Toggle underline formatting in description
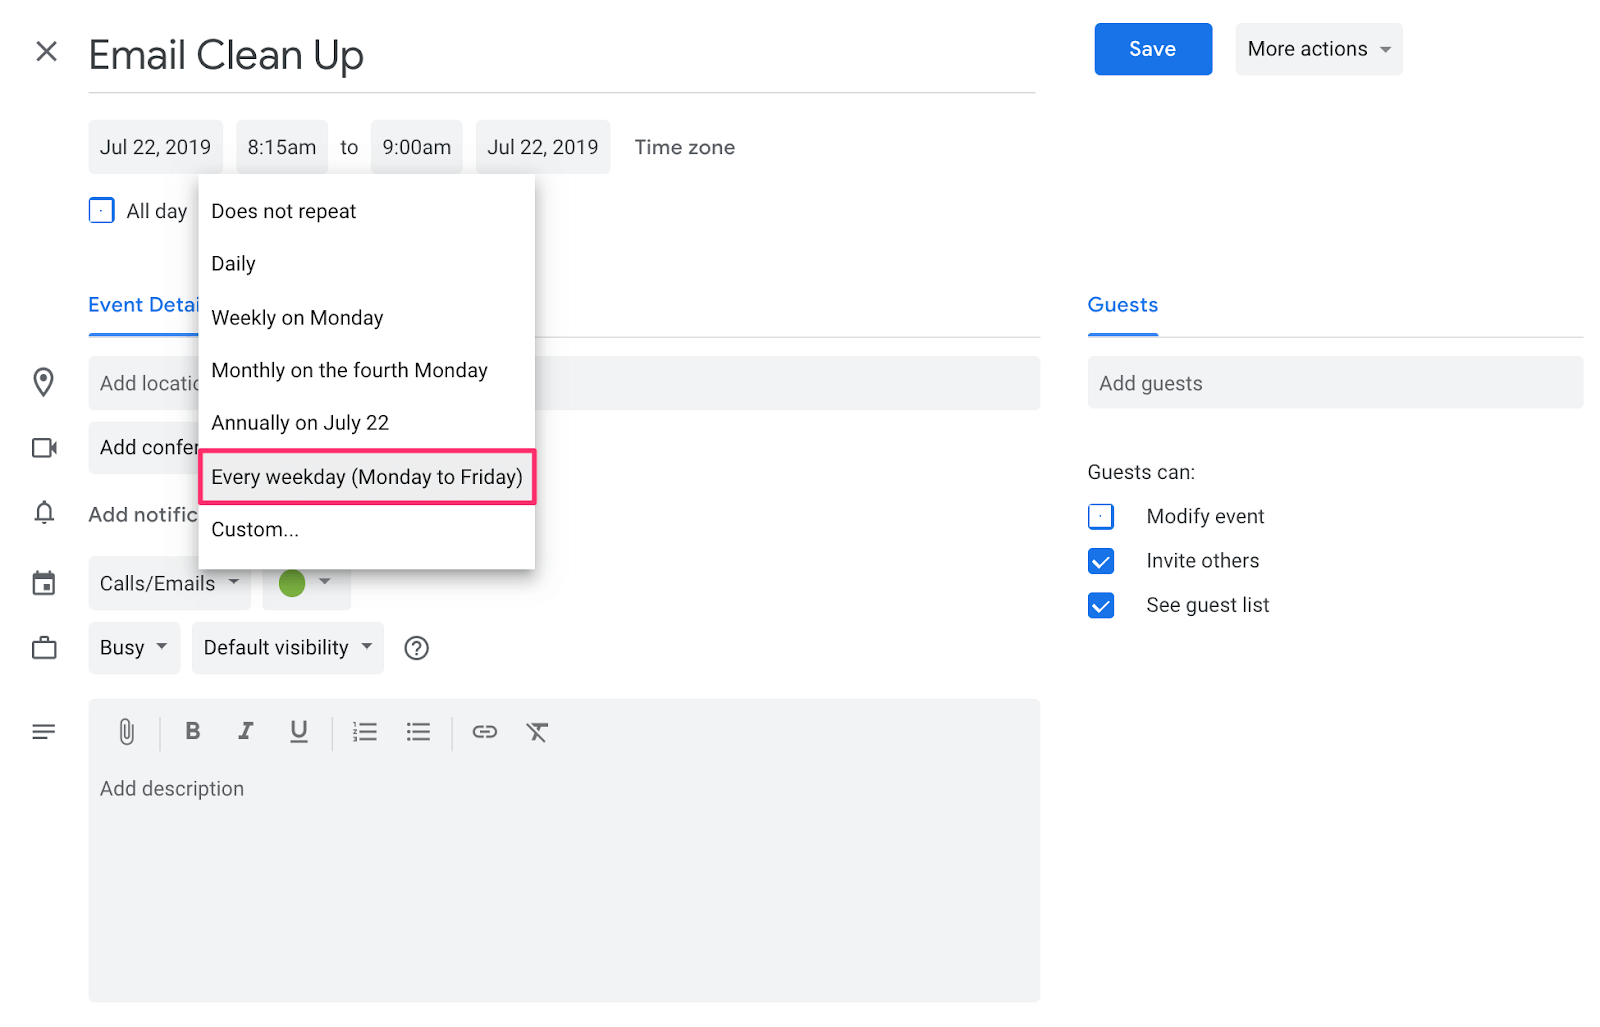Image resolution: width=1600 pixels, height=1027 pixels. [x=298, y=731]
